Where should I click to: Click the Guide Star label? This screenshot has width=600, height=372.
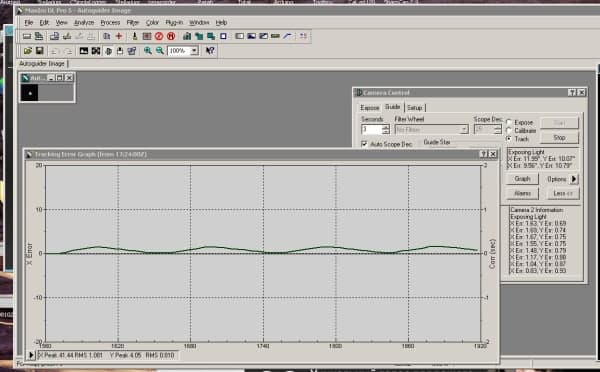point(437,142)
